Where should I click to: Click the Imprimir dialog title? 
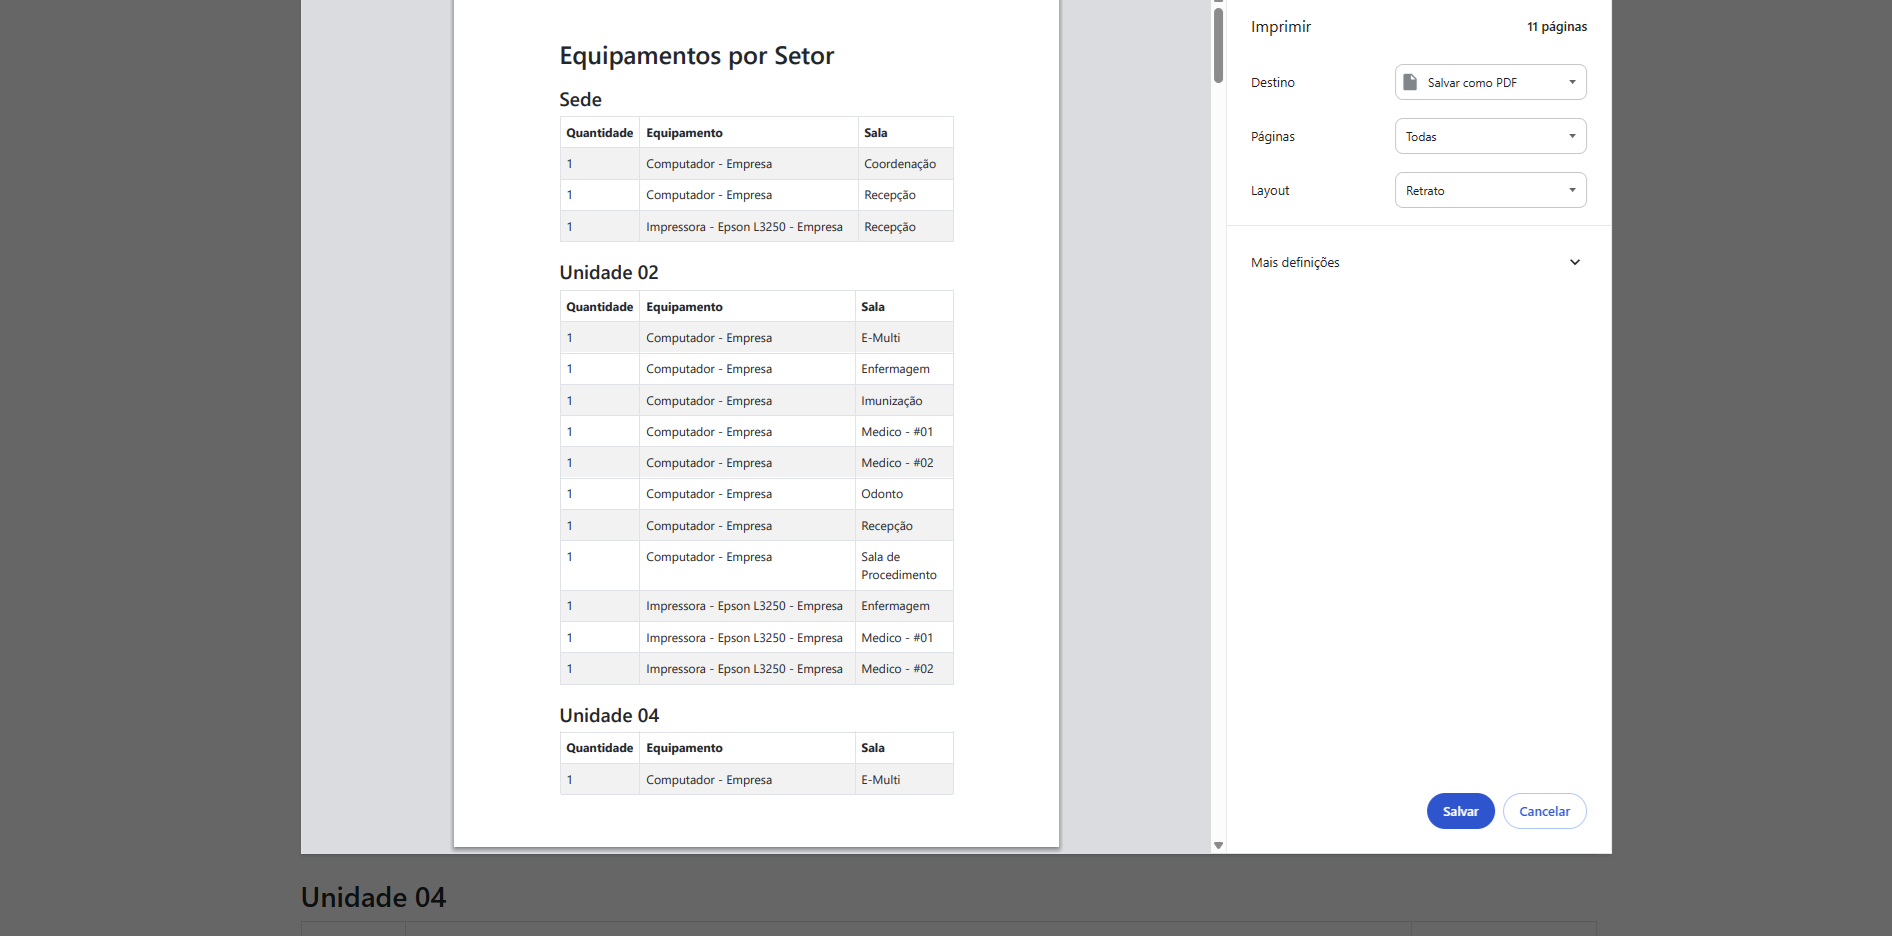pos(1280,26)
